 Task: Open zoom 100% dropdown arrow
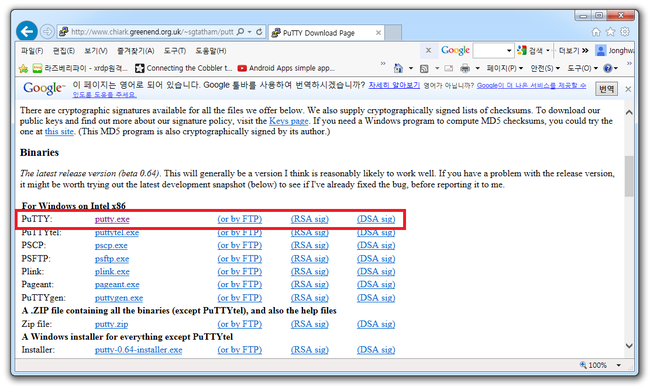point(618,365)
